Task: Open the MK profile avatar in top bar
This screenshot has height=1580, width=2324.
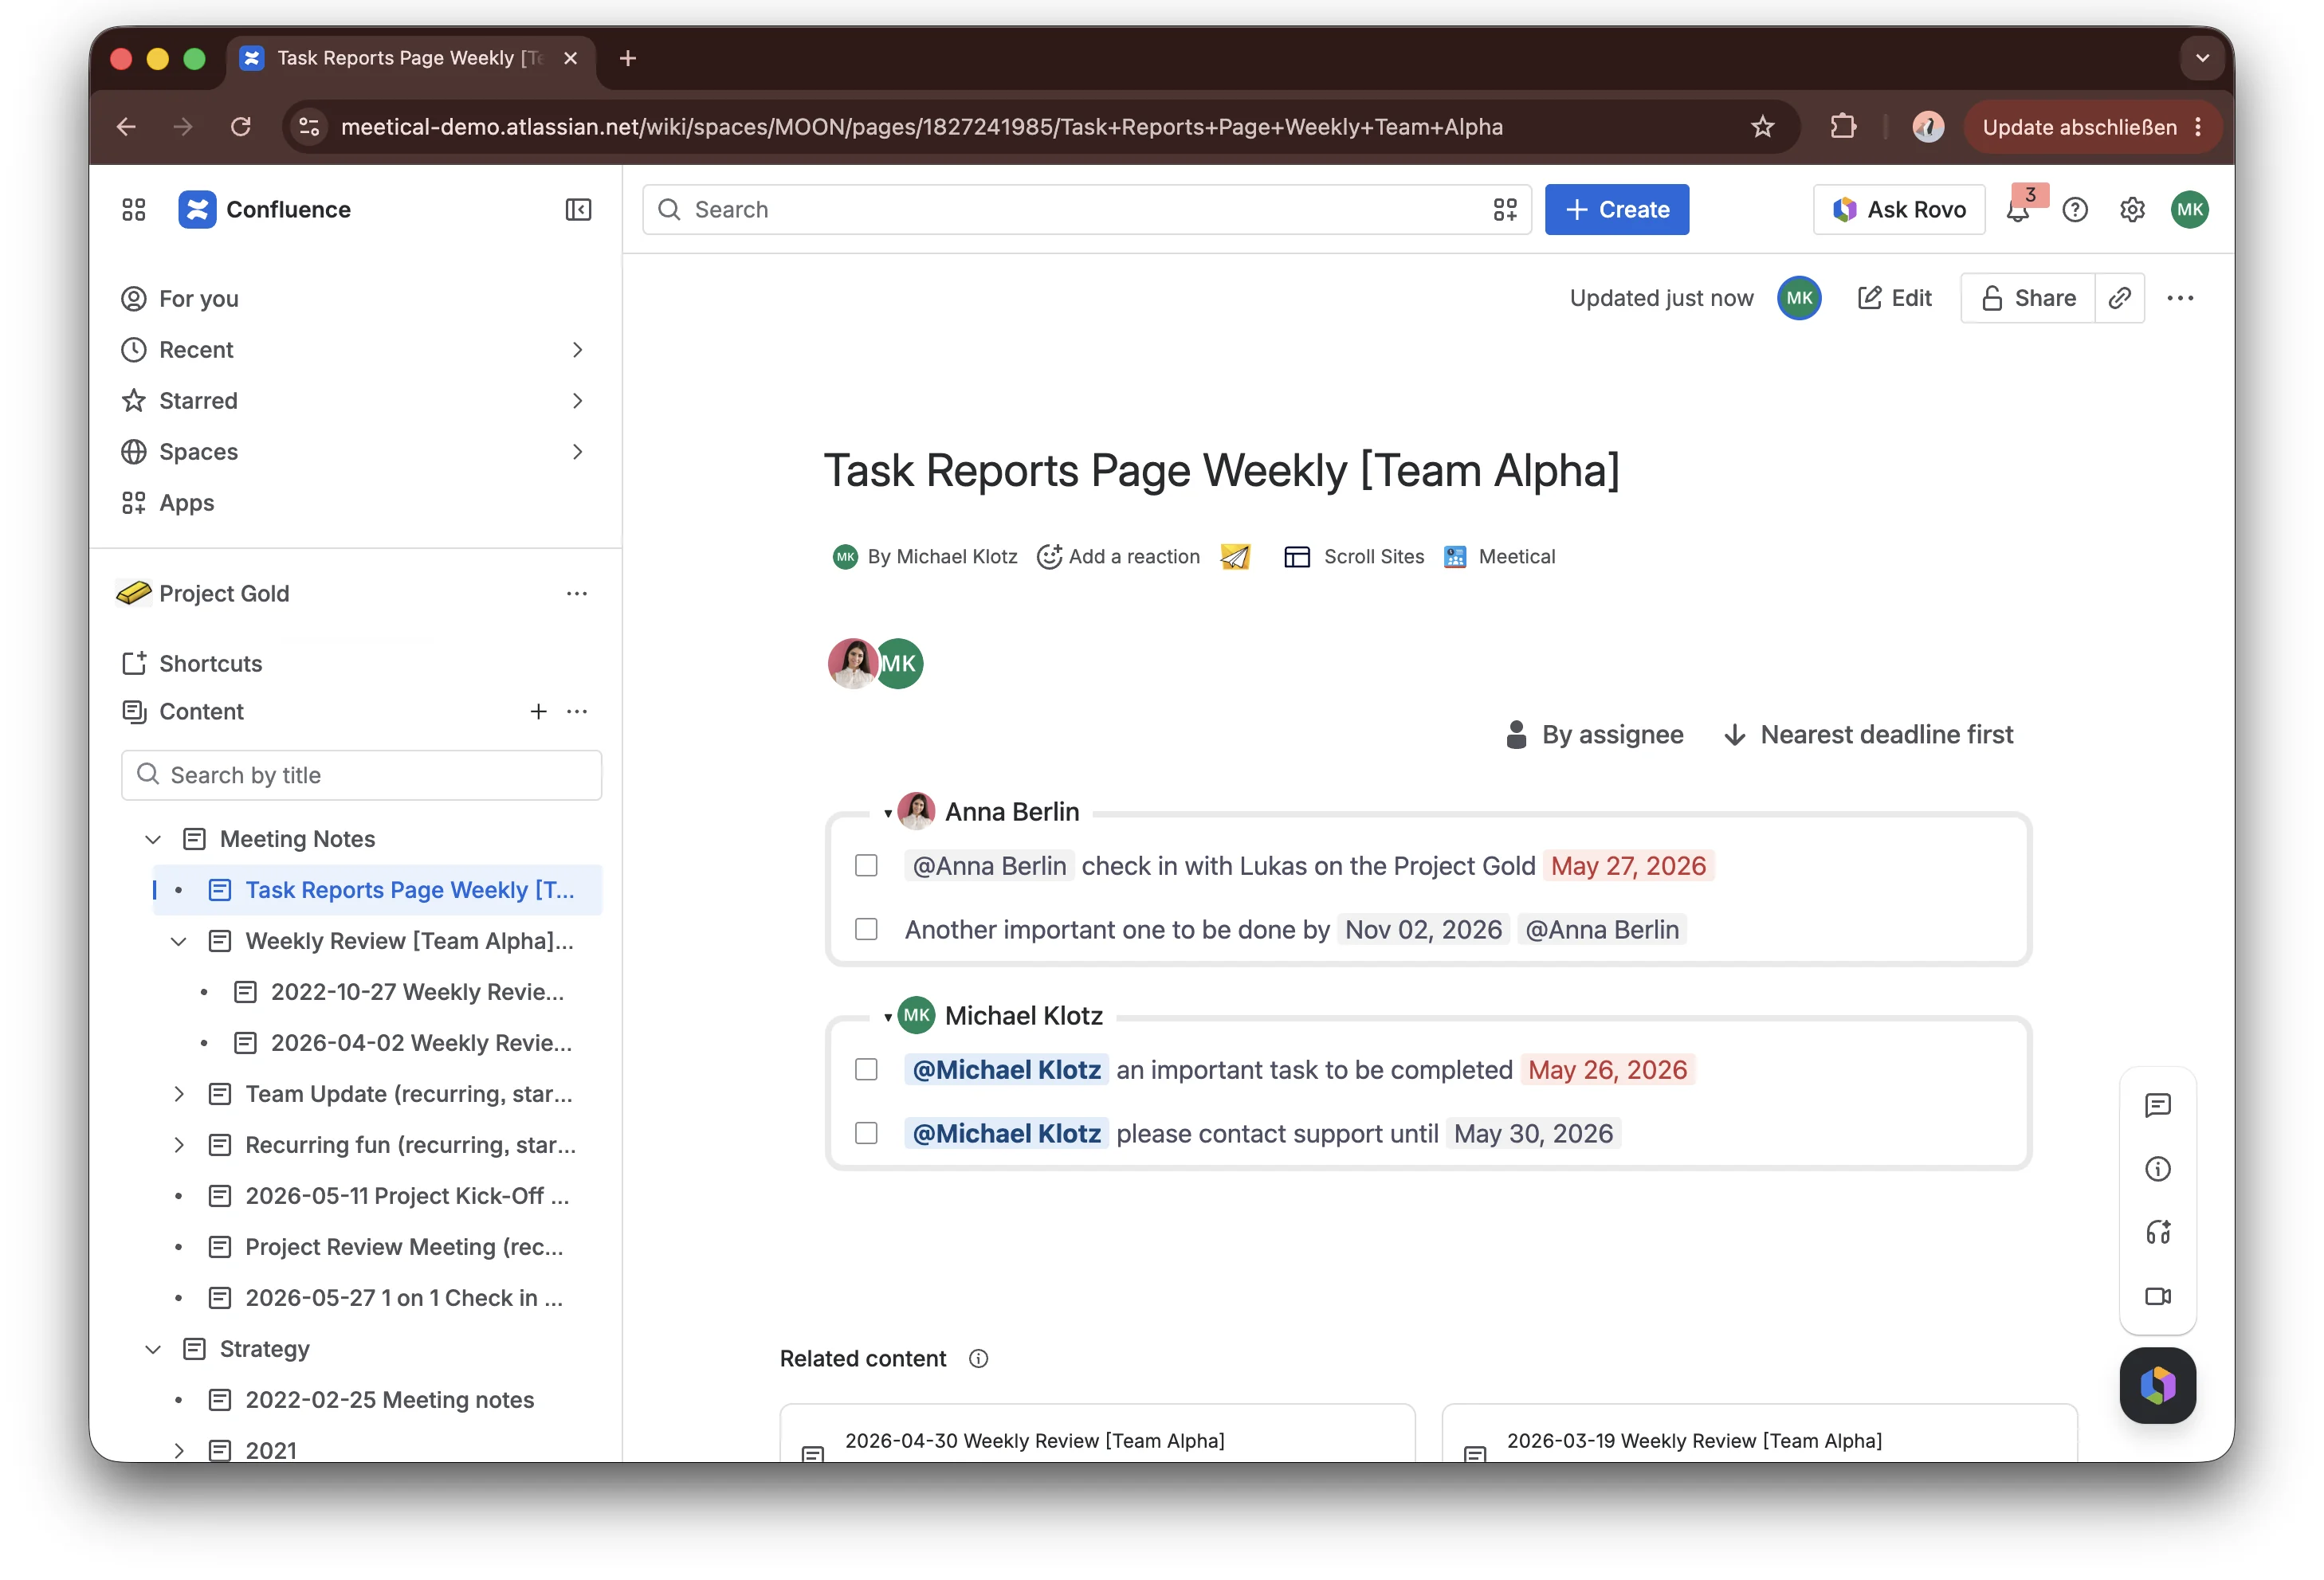Action: point(2189,209)
